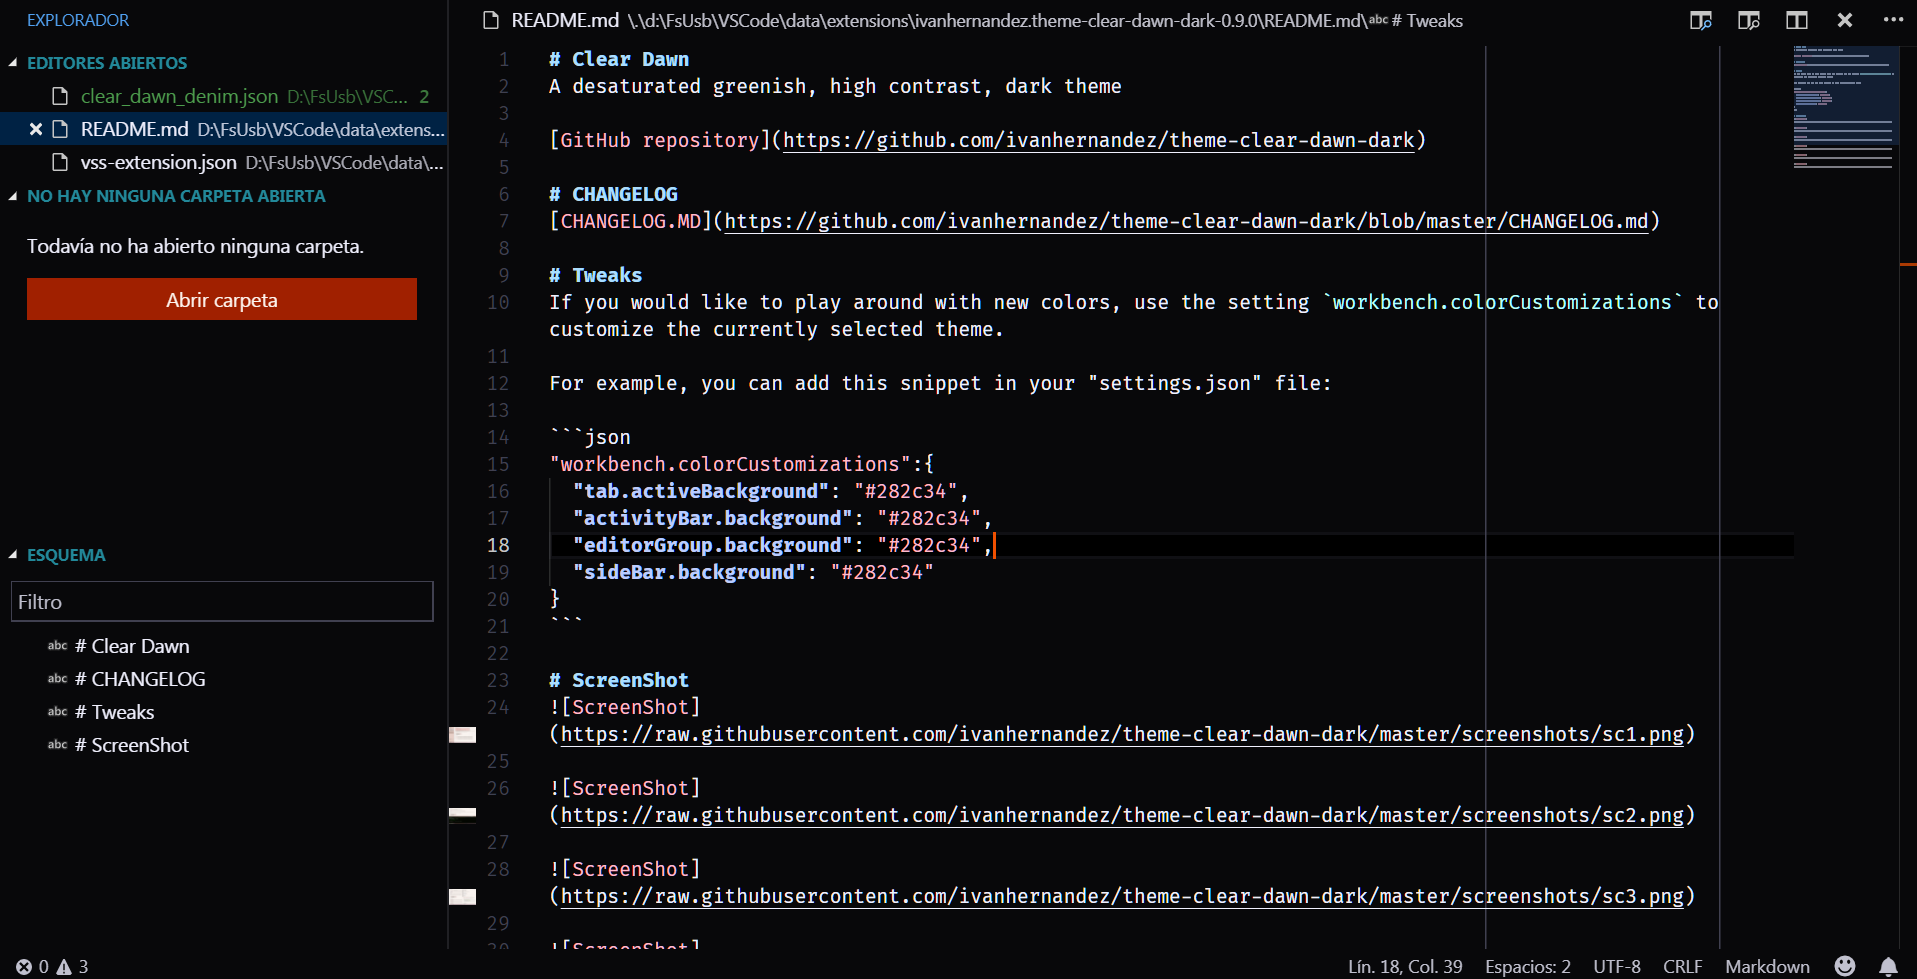The width and height of the screenshot is (1917, 979).
Task: Click "sideBar.background" key in editor
Action: 689,572
